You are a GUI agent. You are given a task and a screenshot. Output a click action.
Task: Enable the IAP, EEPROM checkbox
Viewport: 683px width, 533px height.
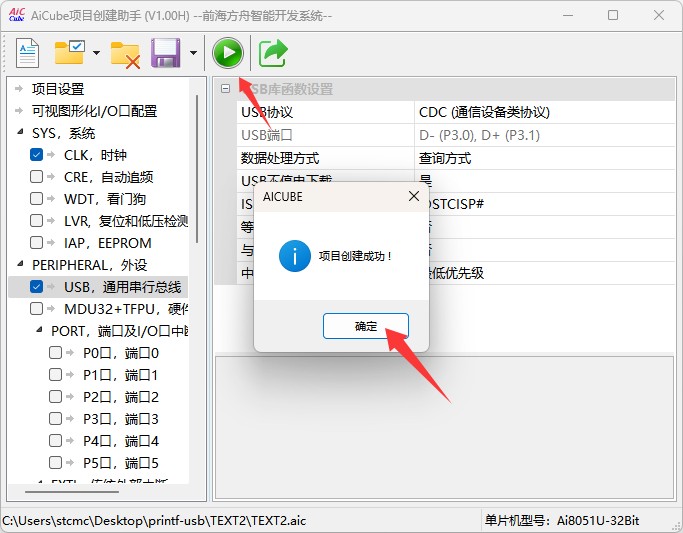pyautogui.click(x=37, y=242)
